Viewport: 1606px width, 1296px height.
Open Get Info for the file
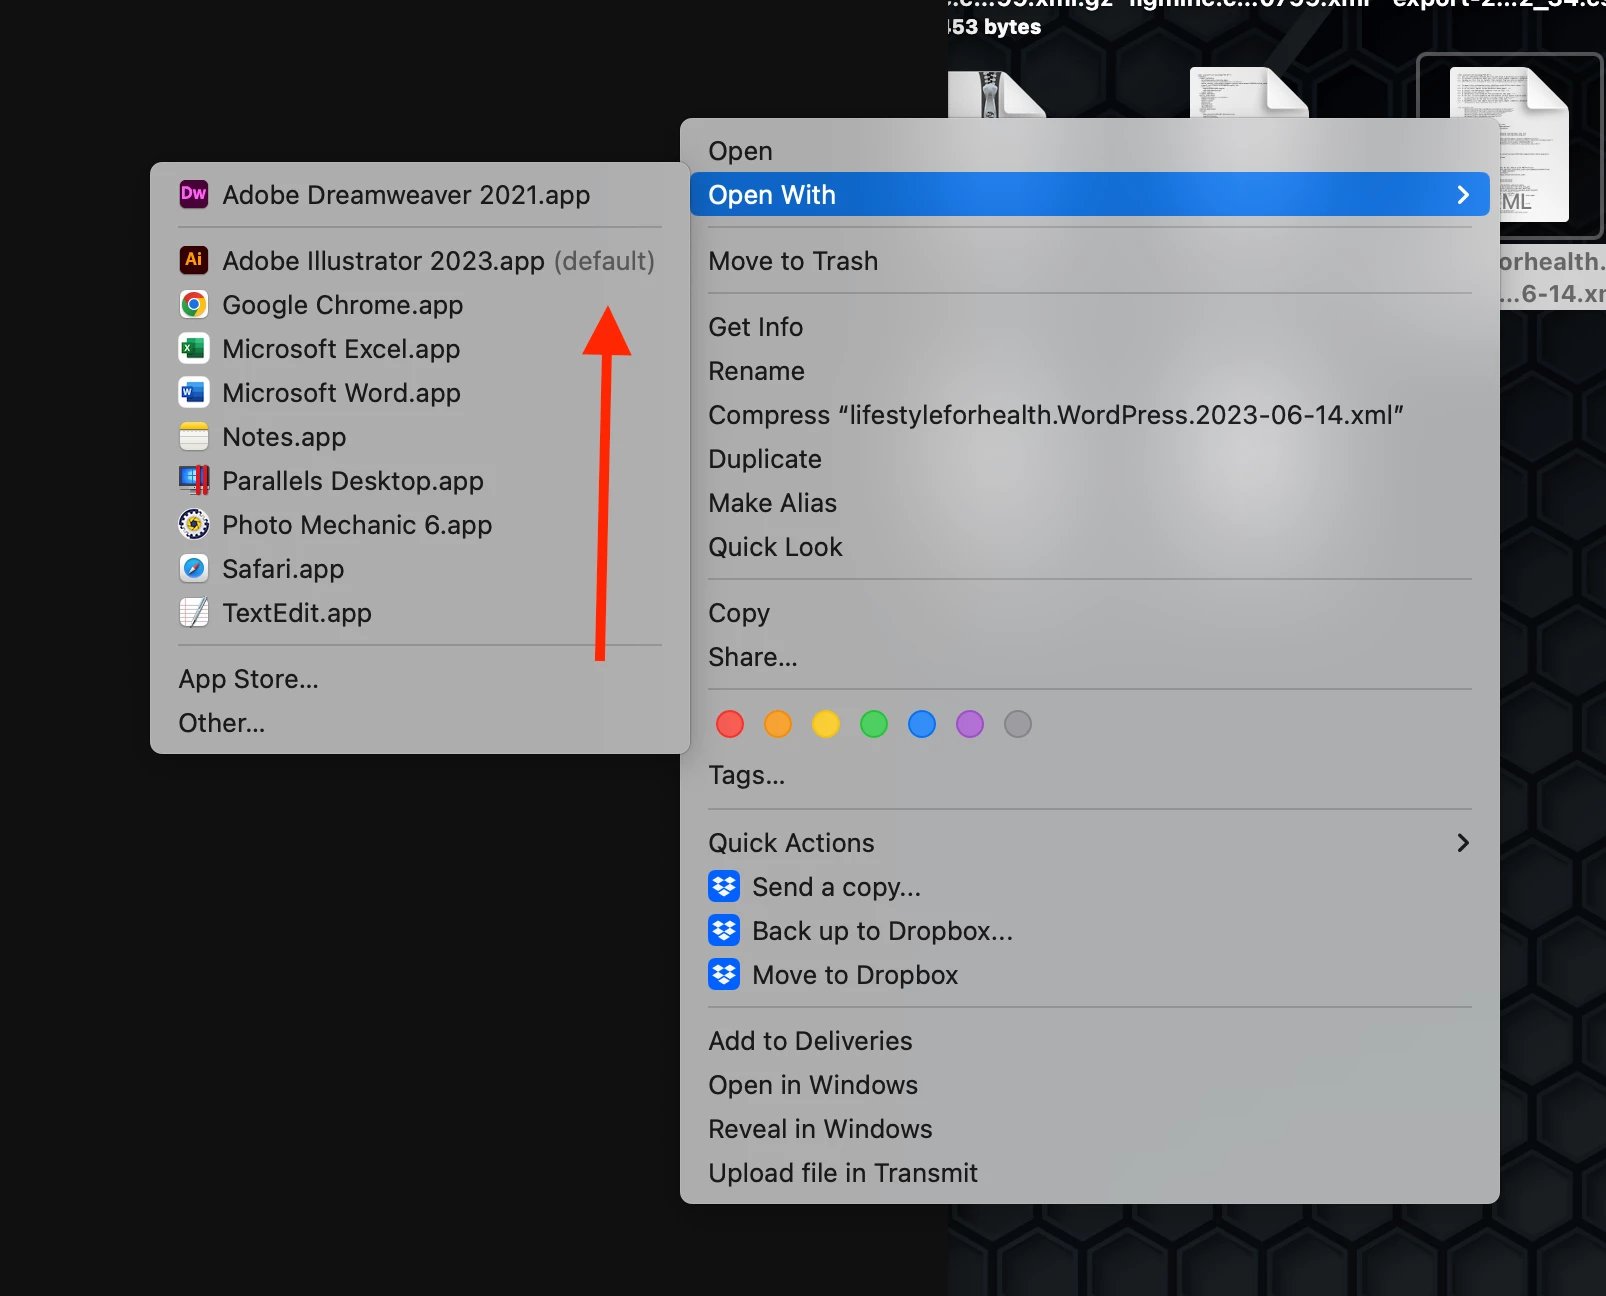coord(1090,327)
